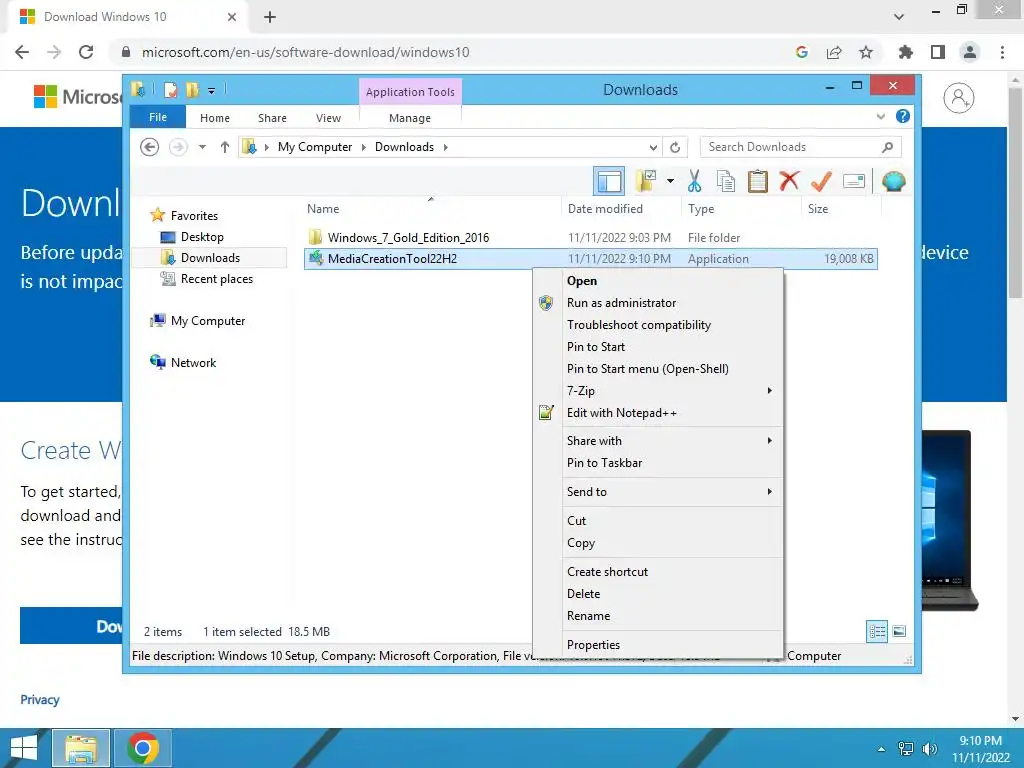Expand Downloads breadcrumb arrow in address bar
This screenshot has height=768, width=1024.
click(x=445, y=147)
